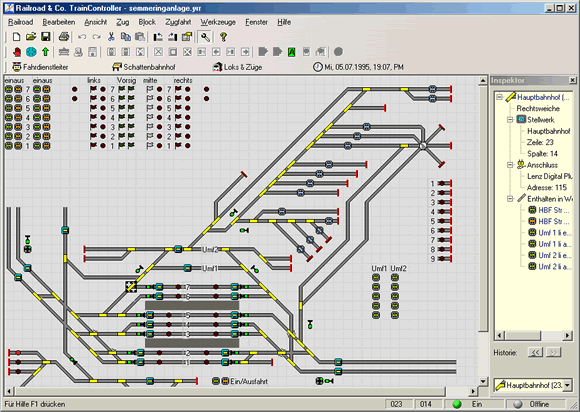Click the green up arrow icon

[45, 52]
